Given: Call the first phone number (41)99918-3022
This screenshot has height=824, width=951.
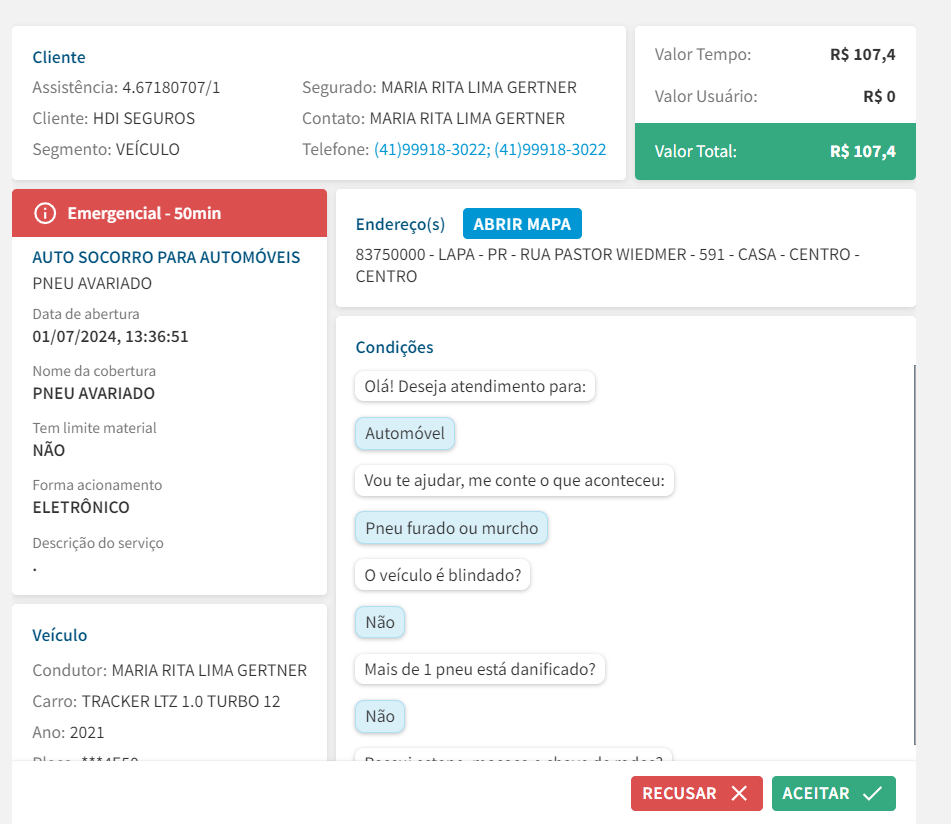Looking at the screenshot, I should 432,149.
